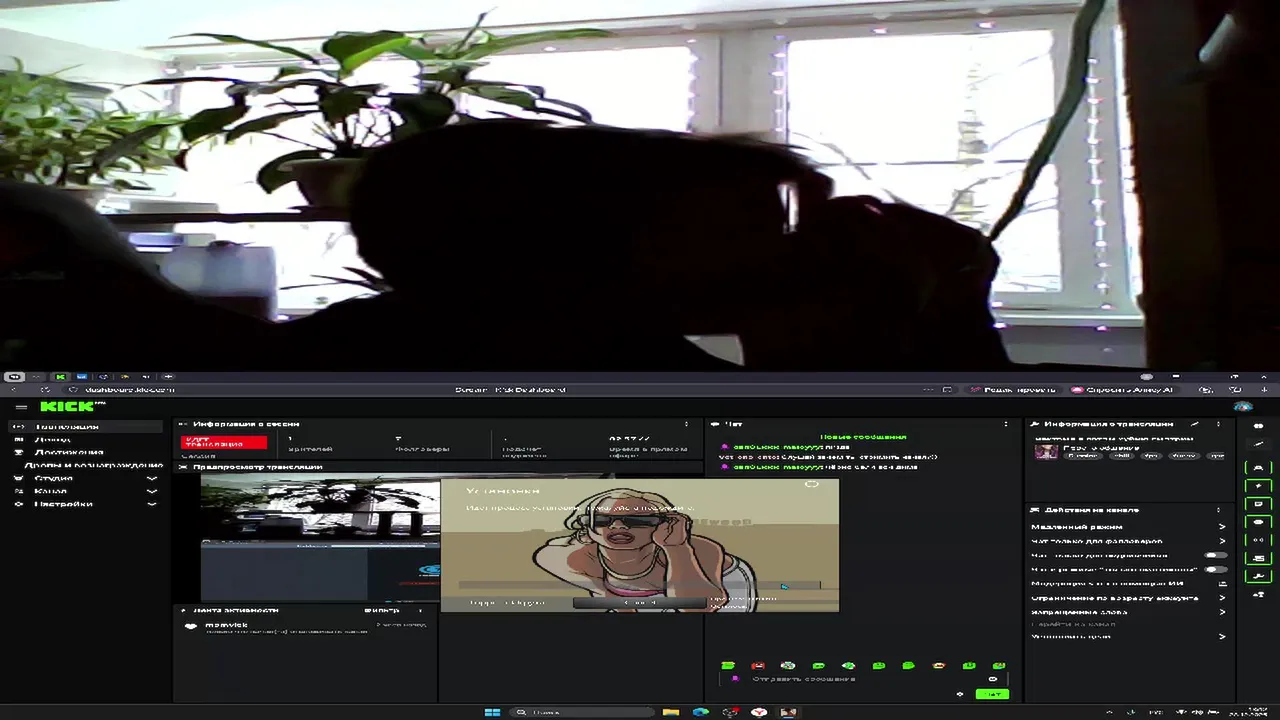Toggle subscribers-only chat switch
Viewport: 1280px width, 720px height.
click(x=1216, y=555)
